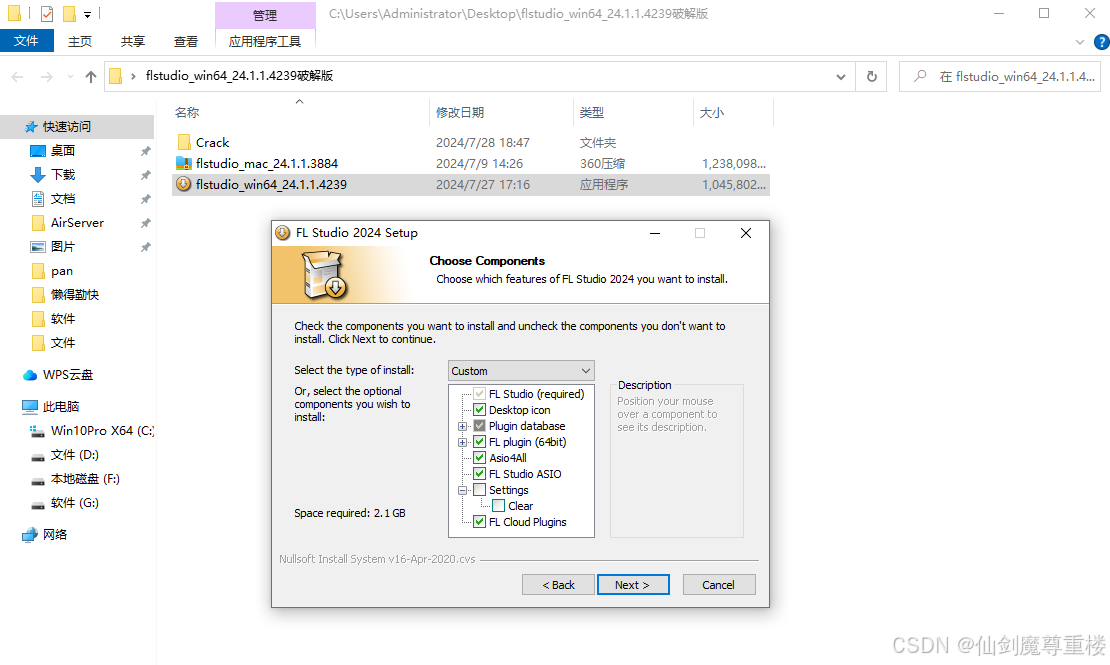Screen dimensions: 1110x665
Task: Uncheck the Desktop icon component
Action: tap(479, 410)
